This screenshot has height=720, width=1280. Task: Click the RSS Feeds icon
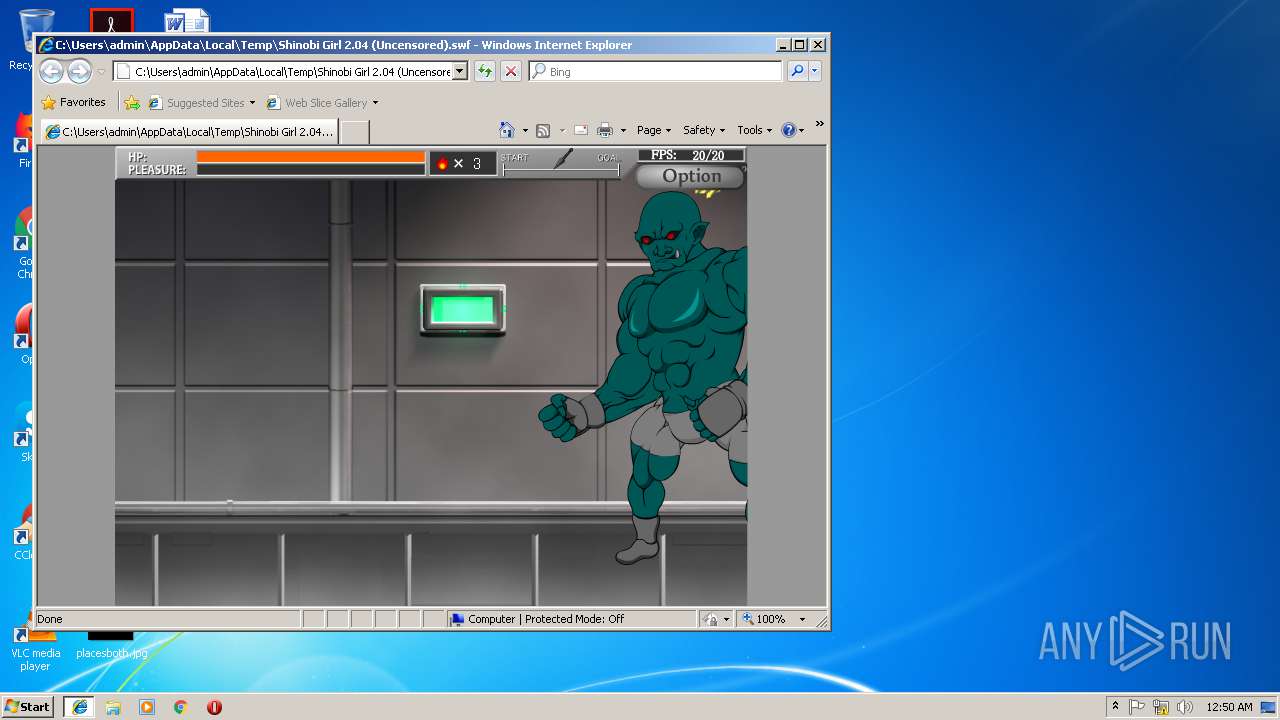(x=543, y=130)
